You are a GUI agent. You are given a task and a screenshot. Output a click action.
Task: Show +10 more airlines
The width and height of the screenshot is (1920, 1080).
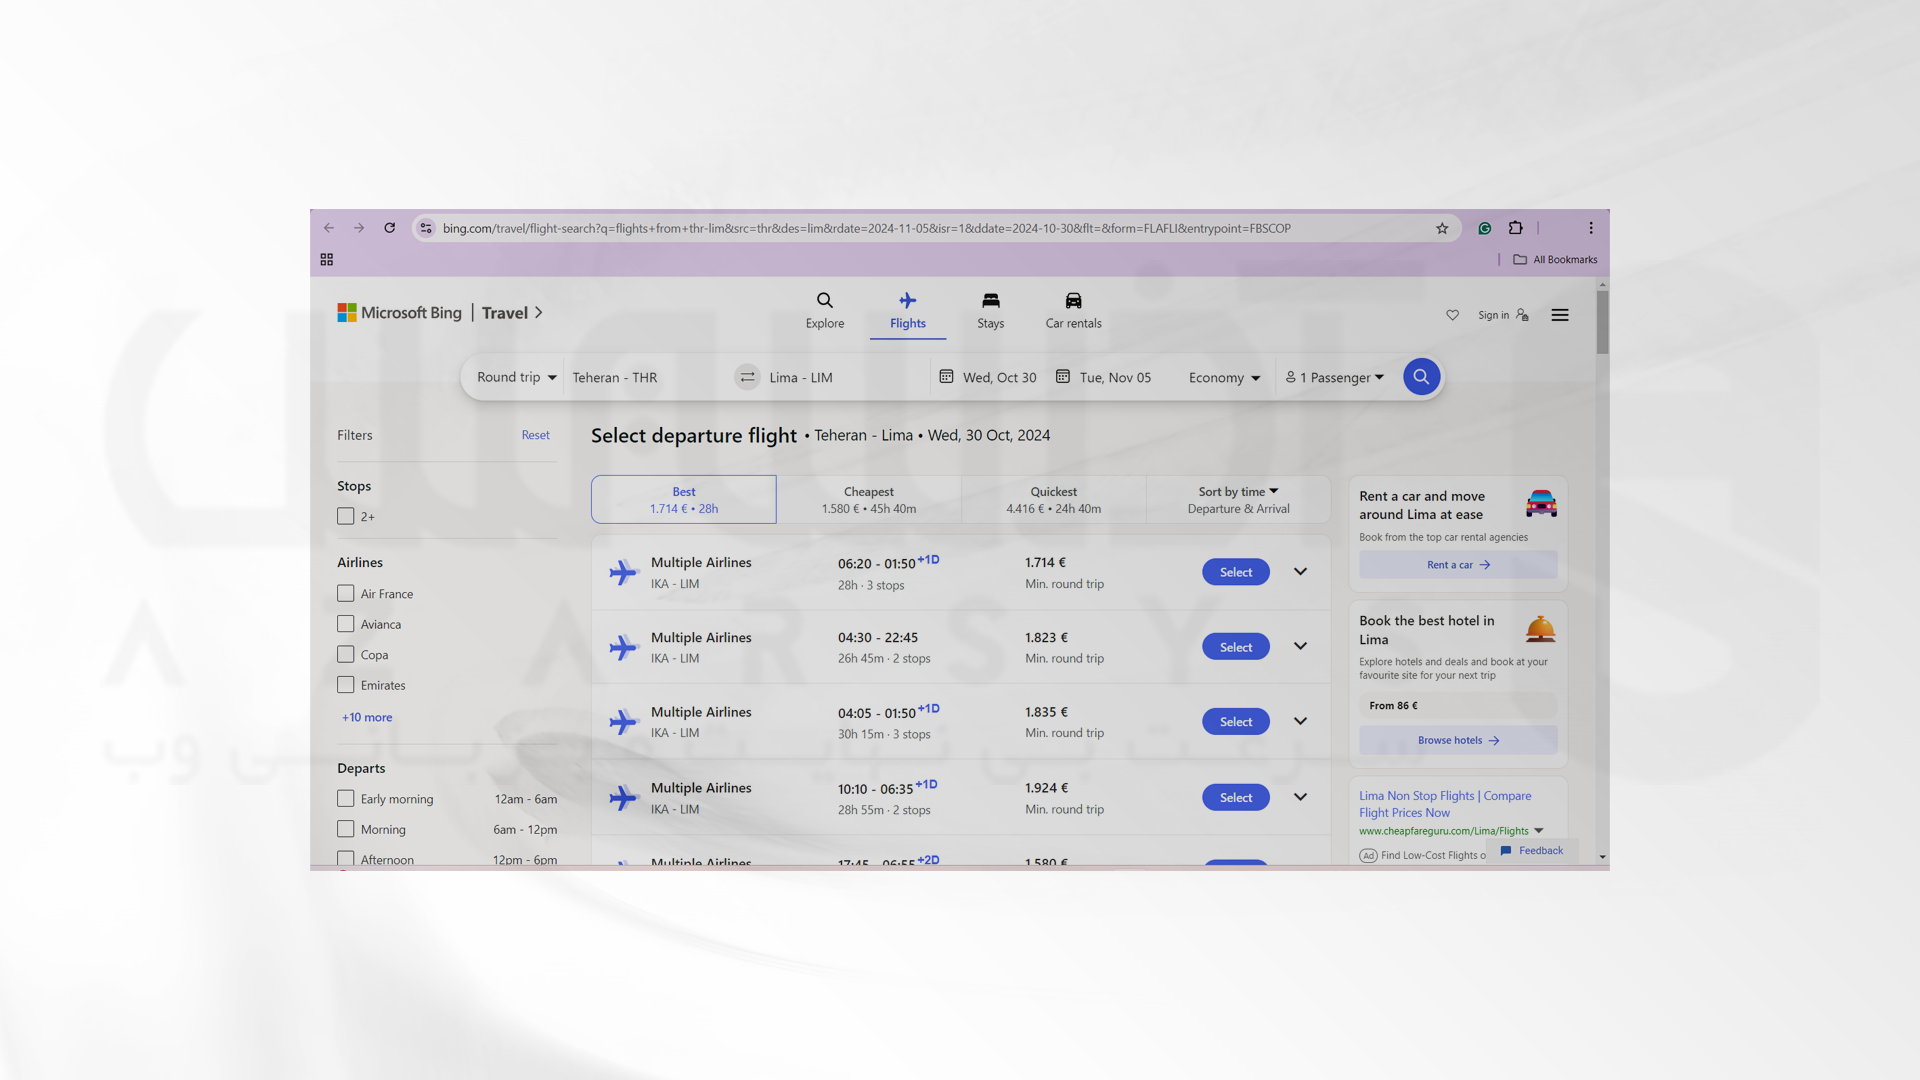coord(367,718)
